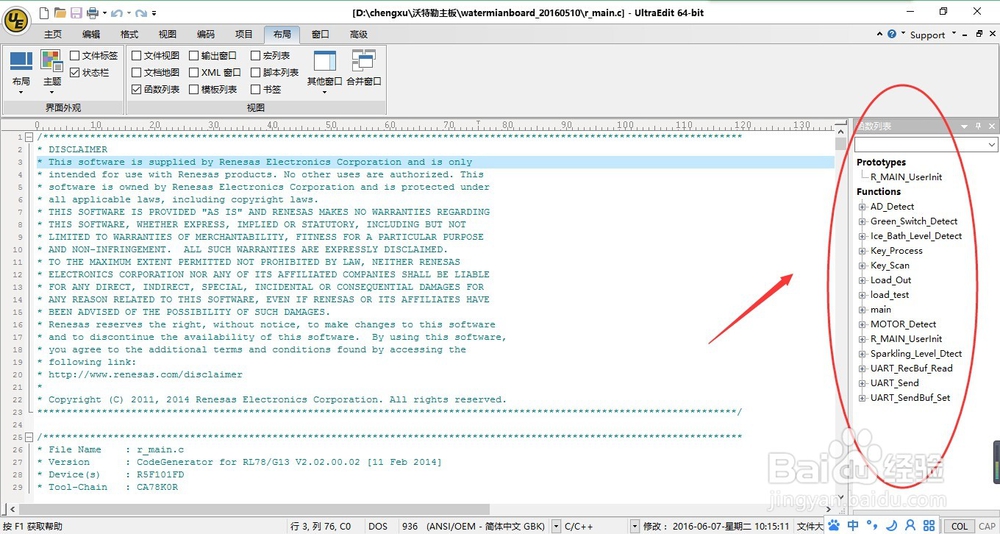Click the user profile icon in IME bar

pos(911,526)
